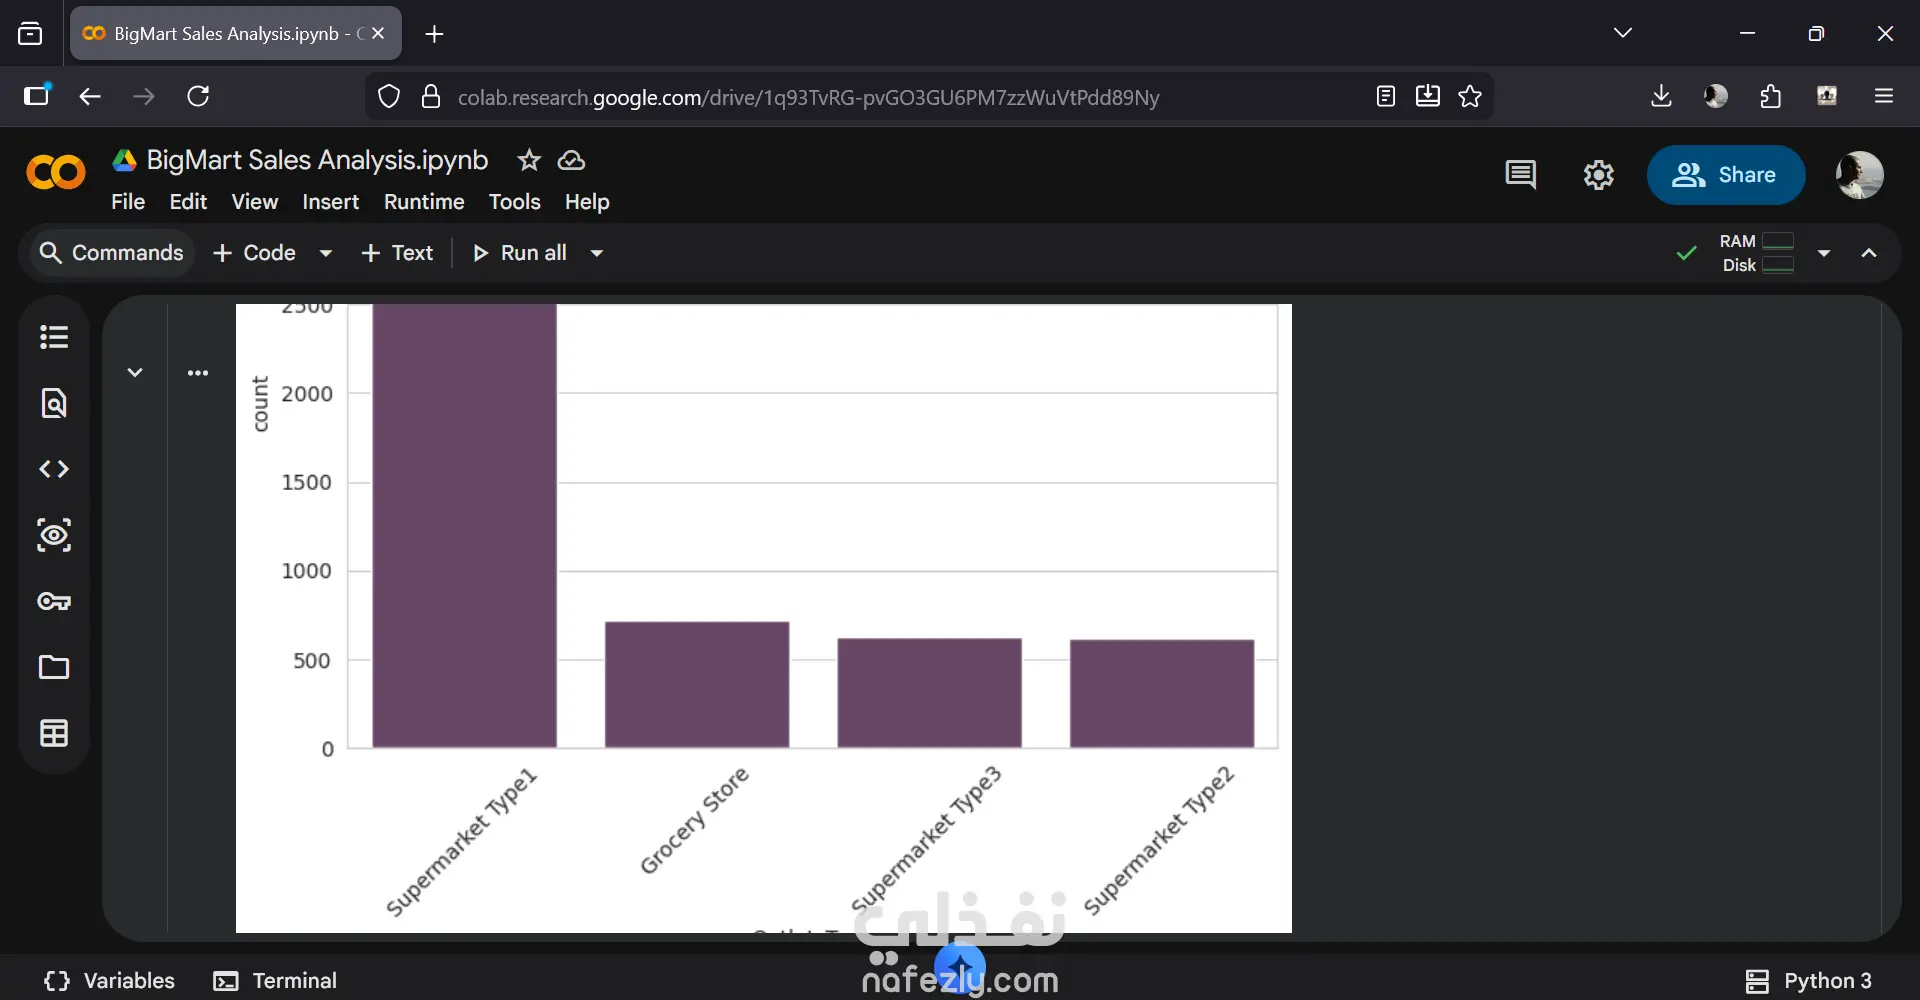Image resolution: width=1920 pixels, height=1000 pixels.
Task: Open the Data explorer sidebar icon
Action: tap(54, 535)
